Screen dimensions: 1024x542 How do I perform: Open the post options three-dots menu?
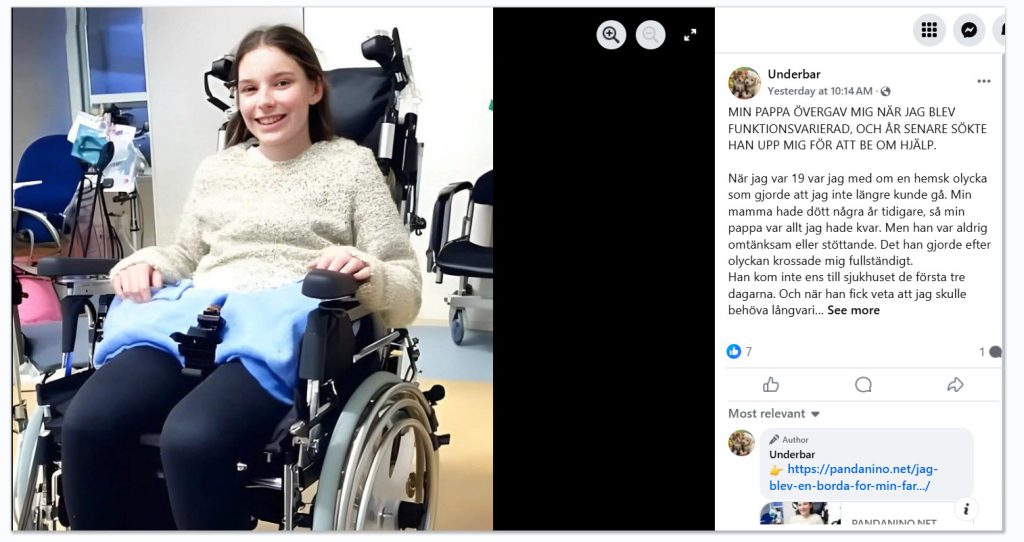[x=984, y=81]
